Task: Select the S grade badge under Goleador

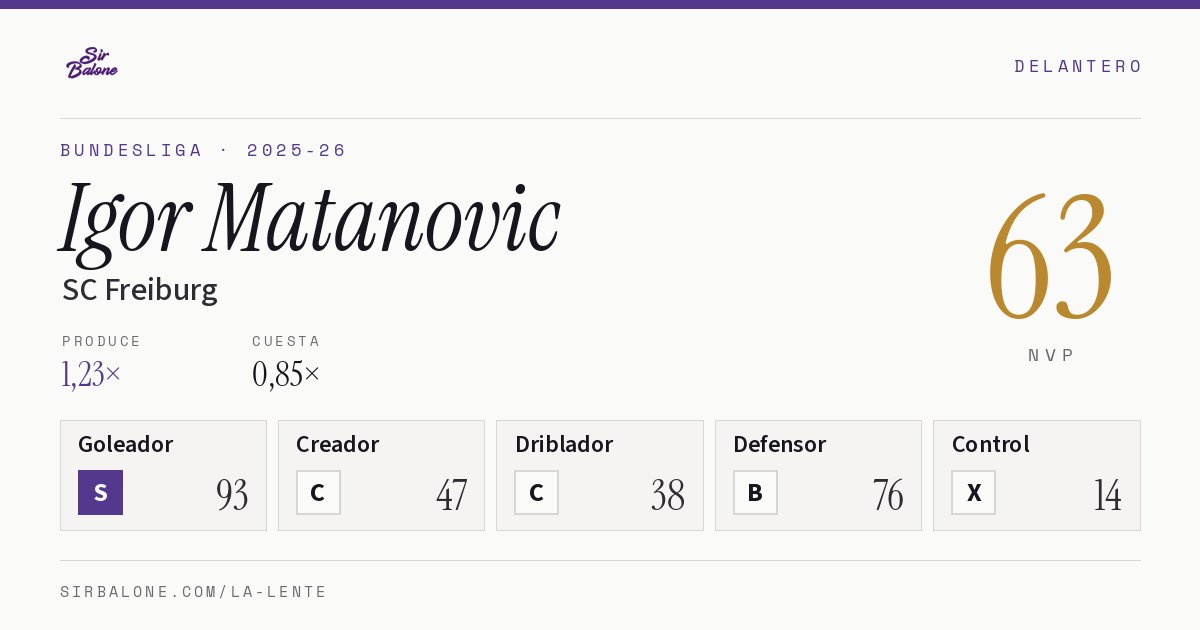Action: (x=100, y=492)
